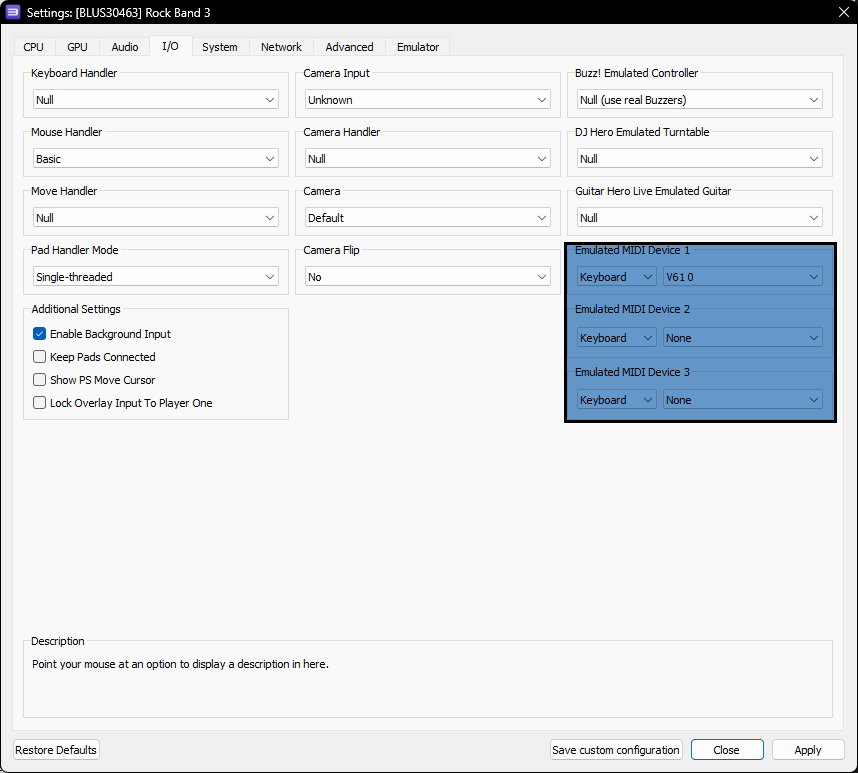Viewport: 858px width, 773px height.
Task: Click the 'Additional Settings' group label
Action: click(76, 309)
